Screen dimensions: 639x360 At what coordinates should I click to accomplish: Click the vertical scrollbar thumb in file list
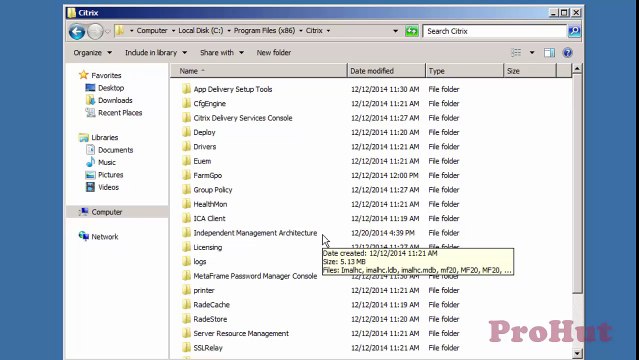point(577,184)
